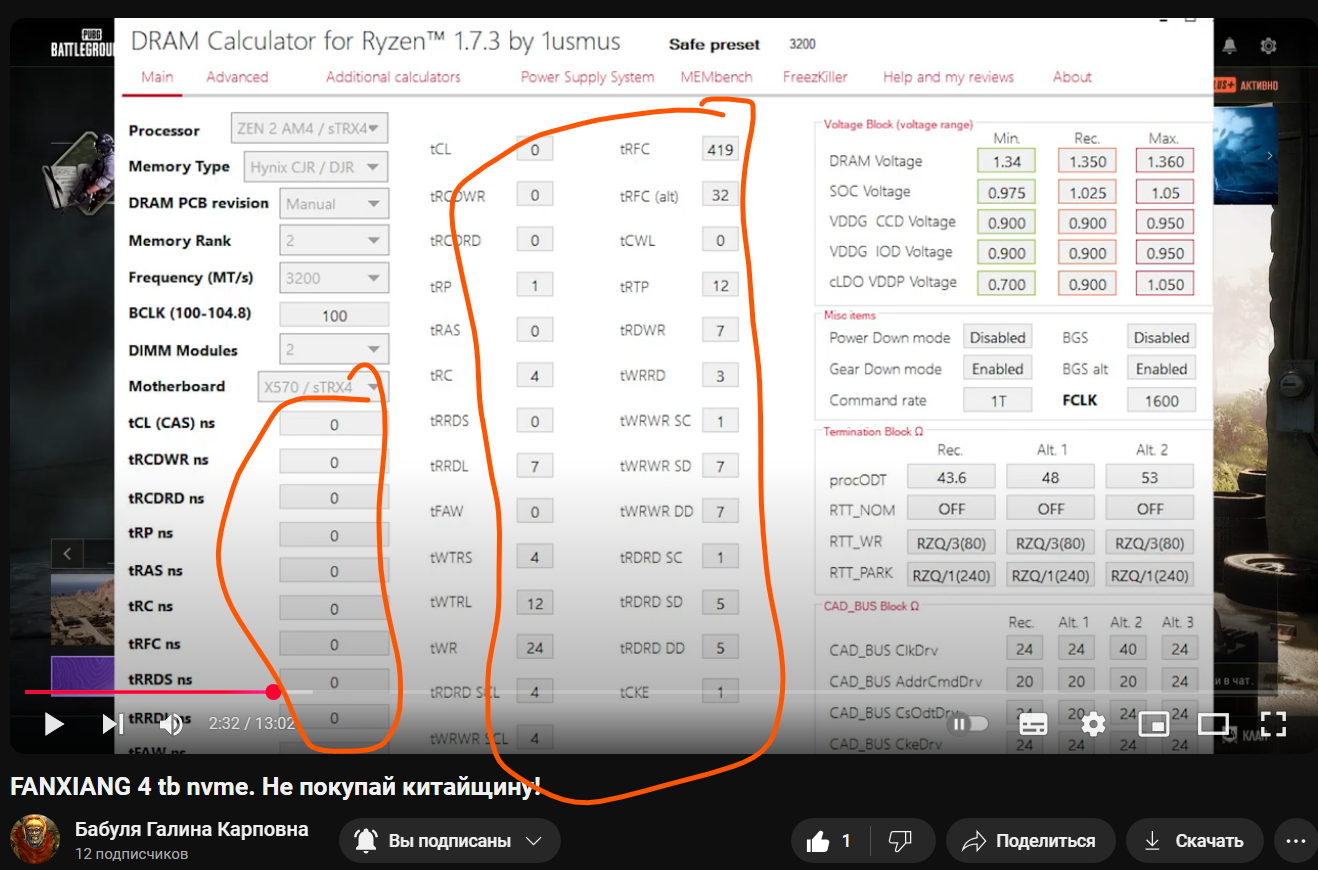Open the FreezKiller tab

tap(817, 77)
